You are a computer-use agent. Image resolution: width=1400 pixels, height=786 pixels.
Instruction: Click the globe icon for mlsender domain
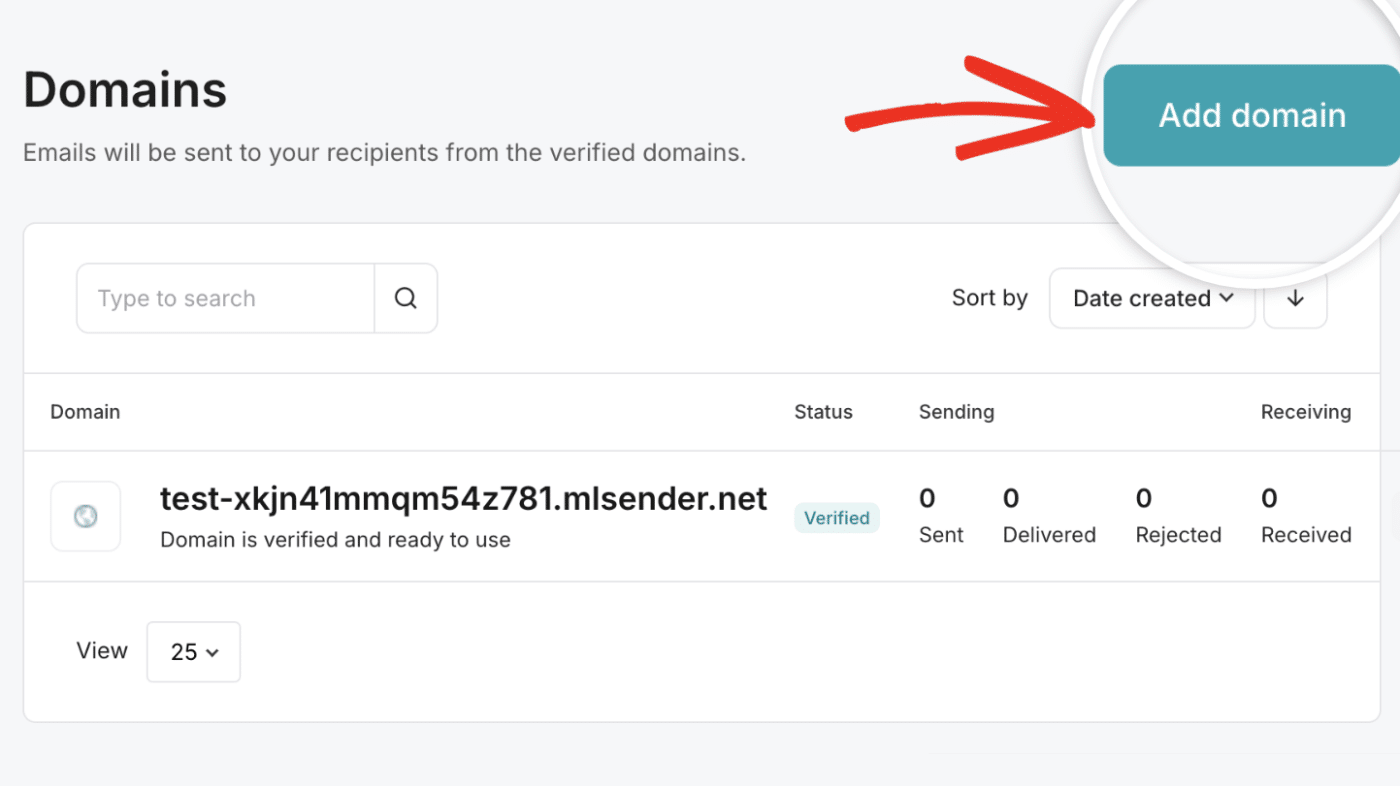pos(86,516)
